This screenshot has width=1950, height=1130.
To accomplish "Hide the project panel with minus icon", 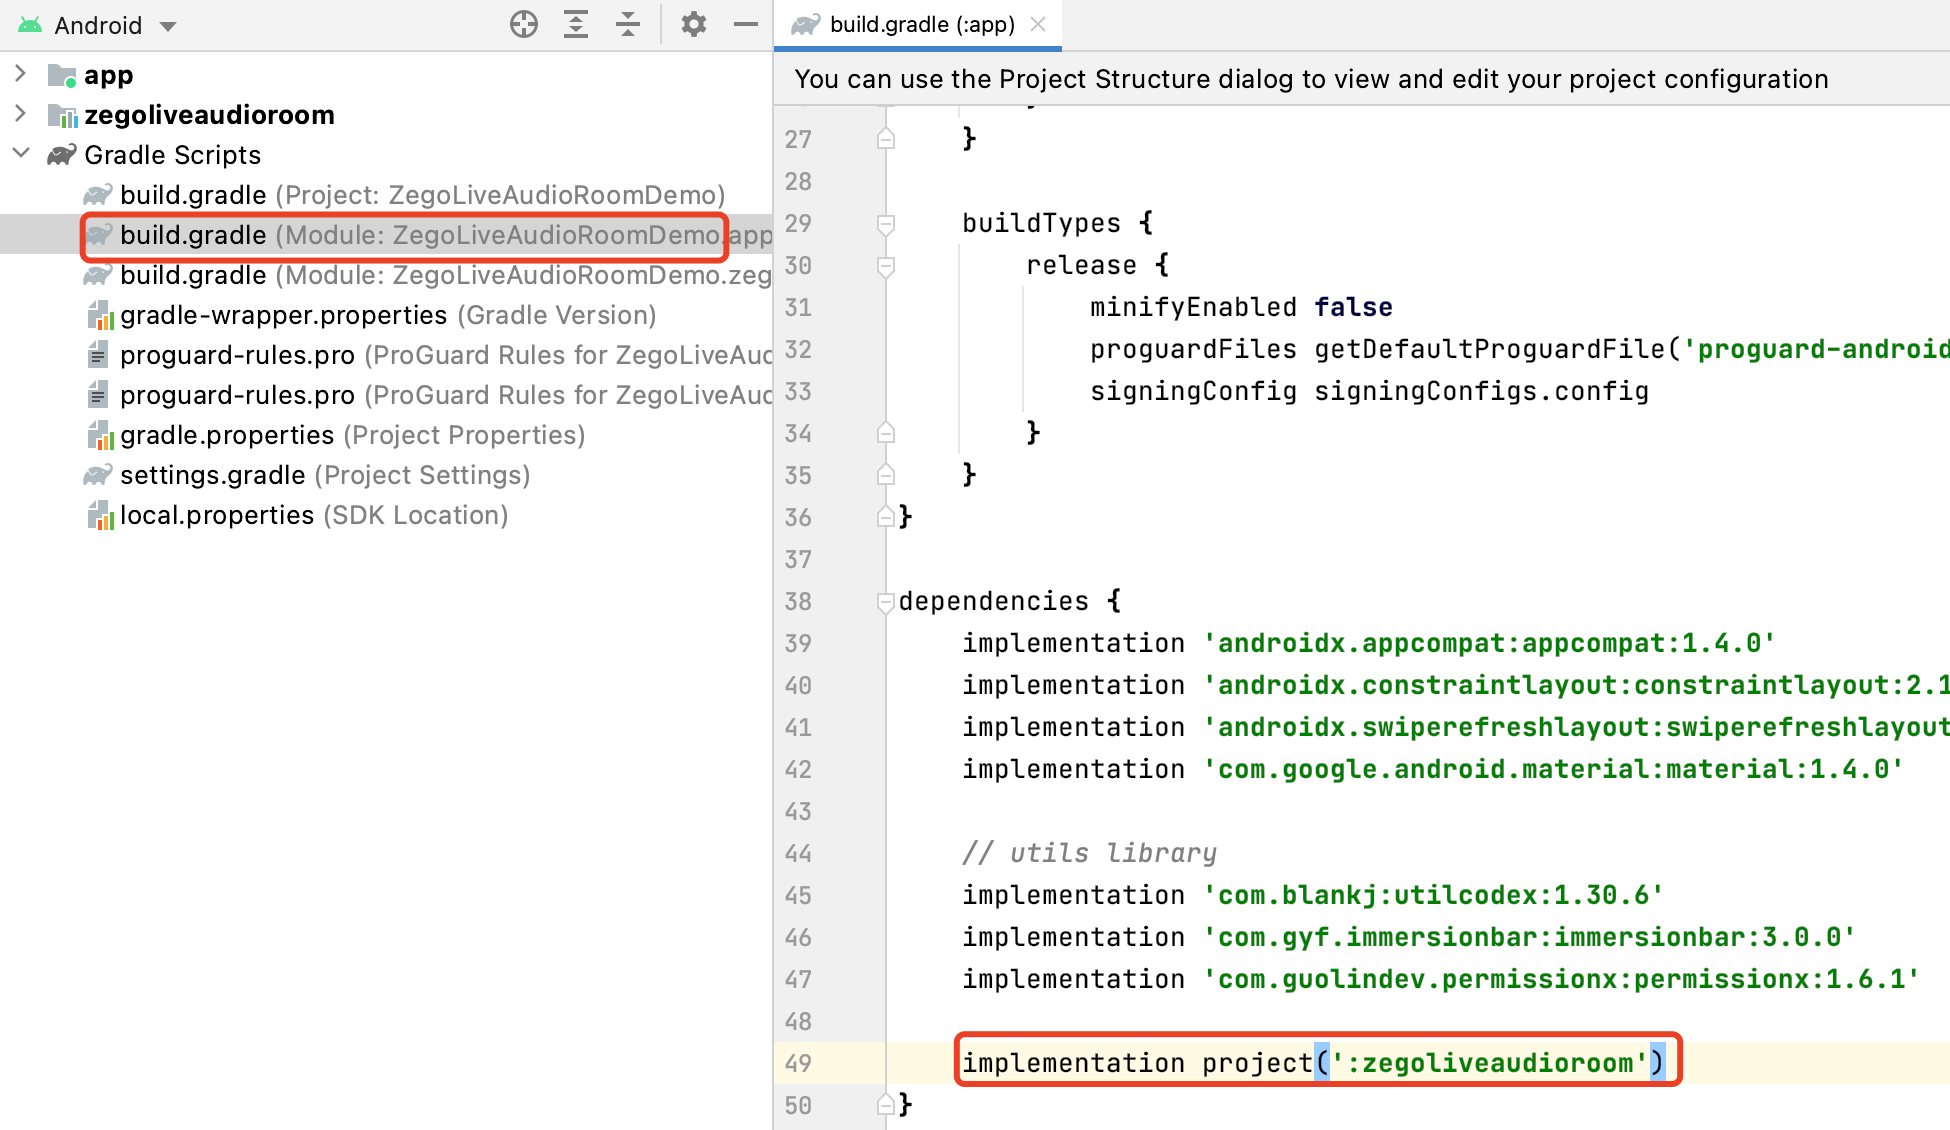I will (x=746, y=24).
